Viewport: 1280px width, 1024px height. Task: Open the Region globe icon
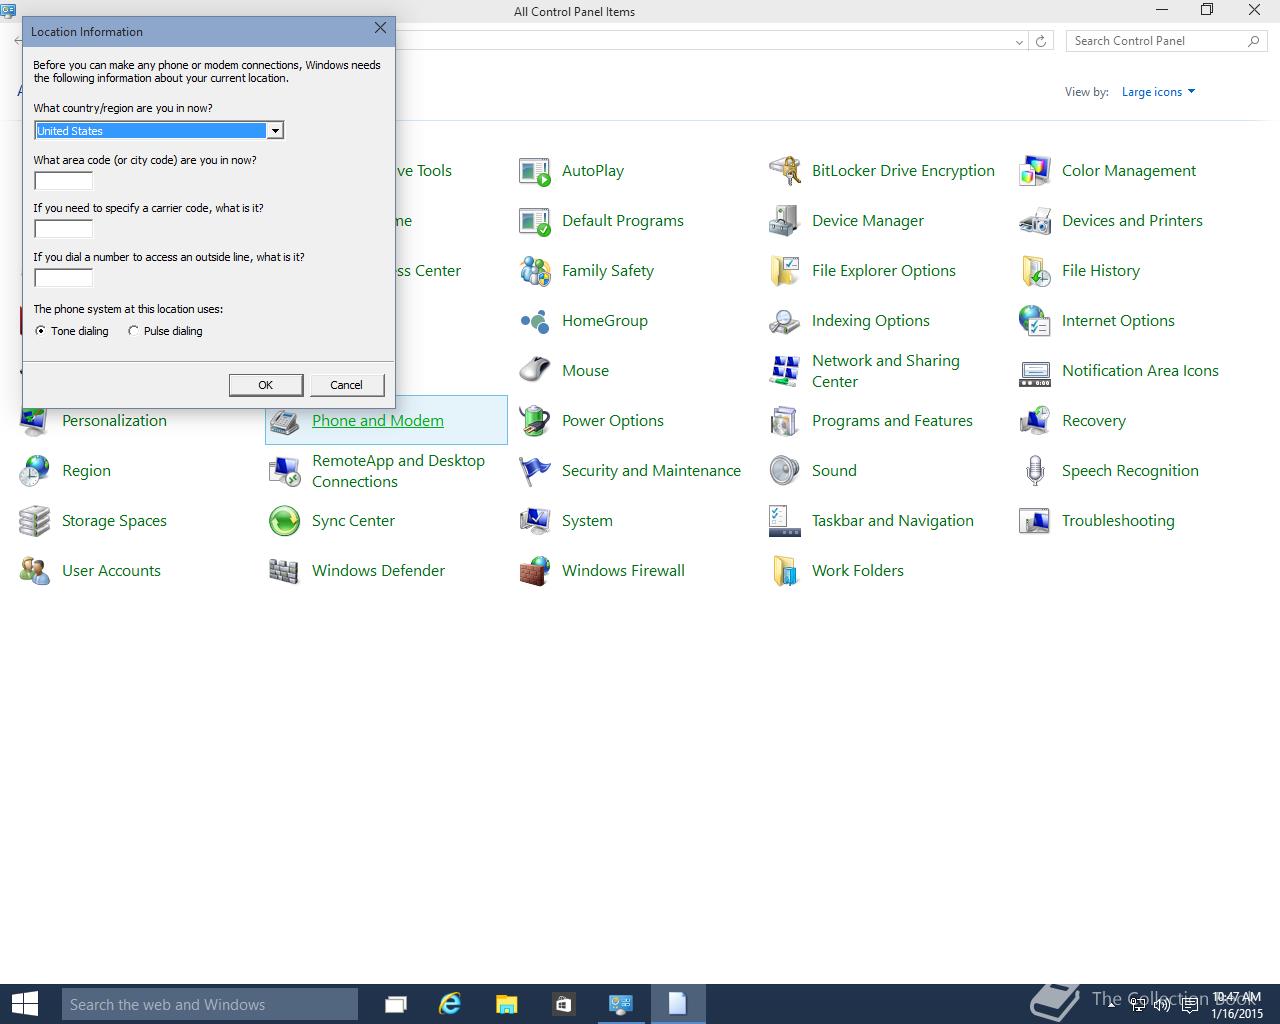point(35,471)
